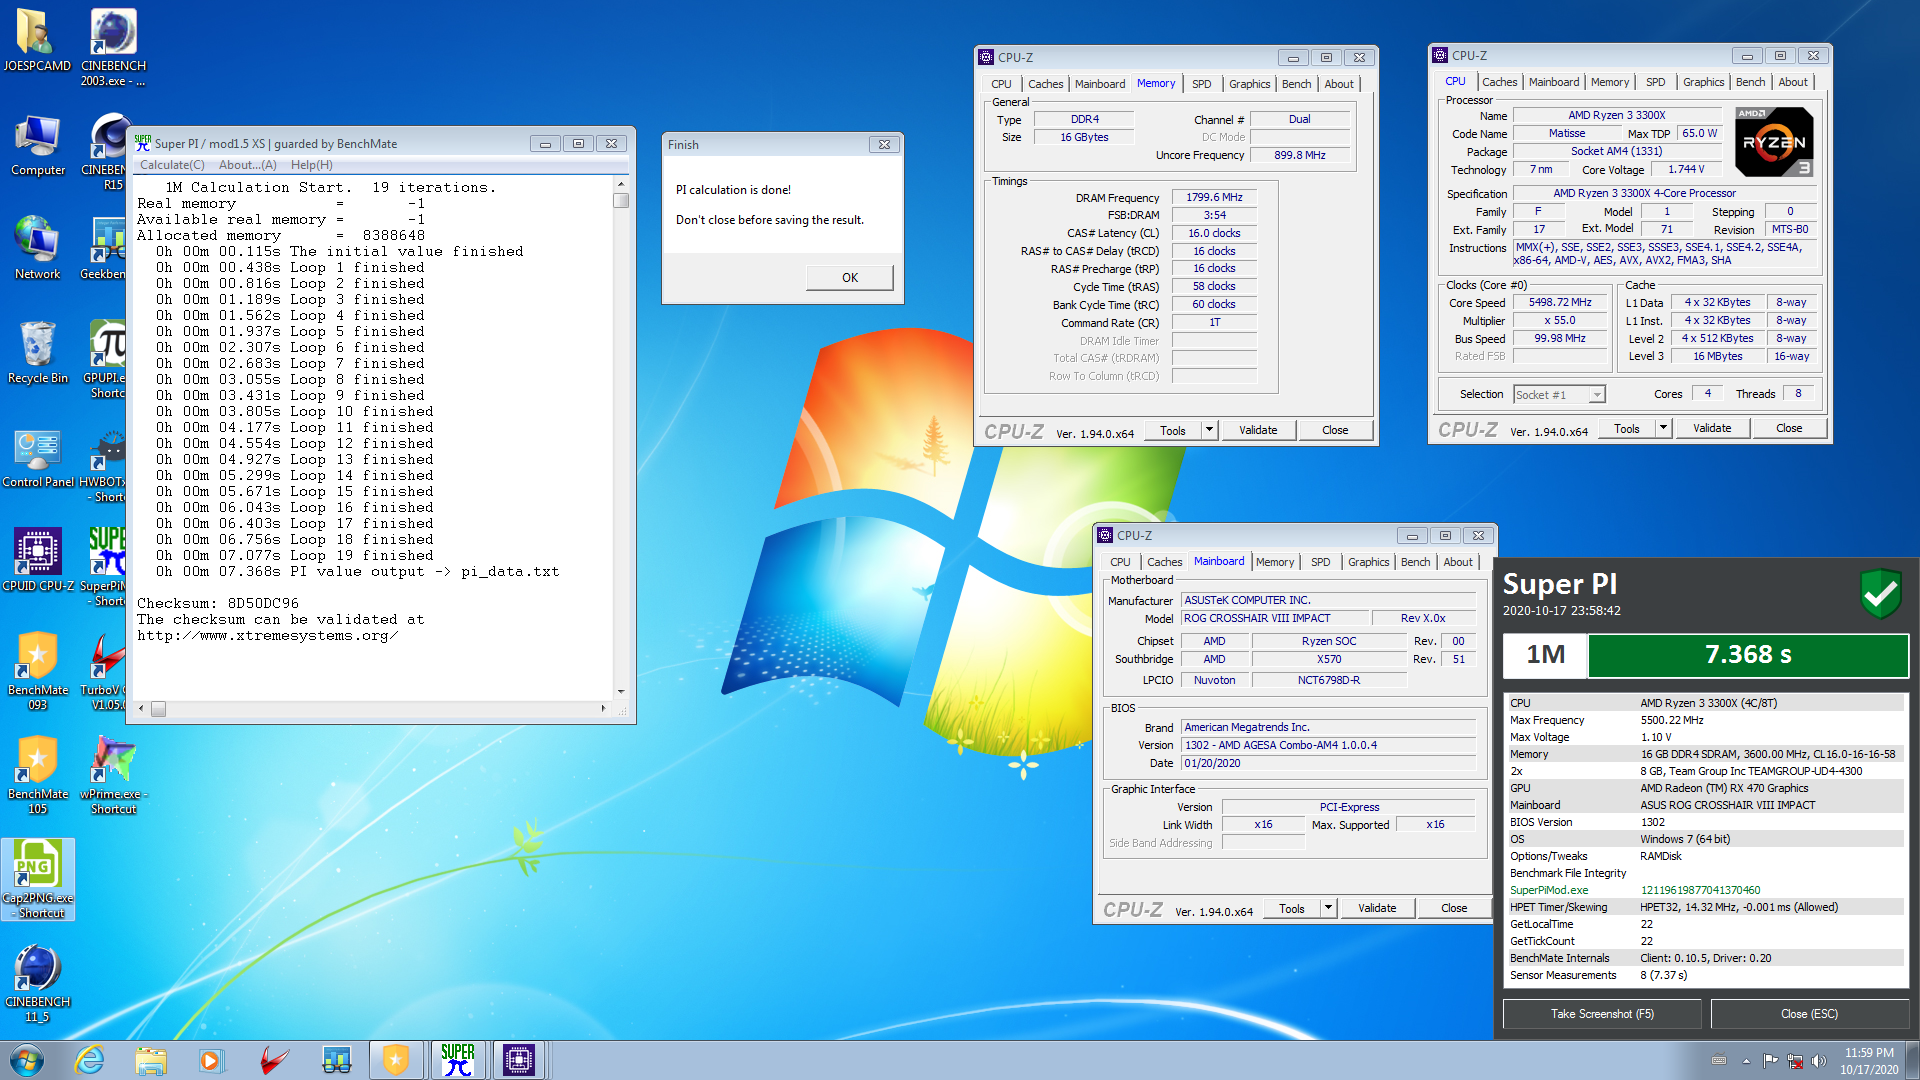The width and height of the screenshot is (1920, 1080).
Task: Launch CPUID CPU-Z desktop shortcut
Action: (37, 561)
